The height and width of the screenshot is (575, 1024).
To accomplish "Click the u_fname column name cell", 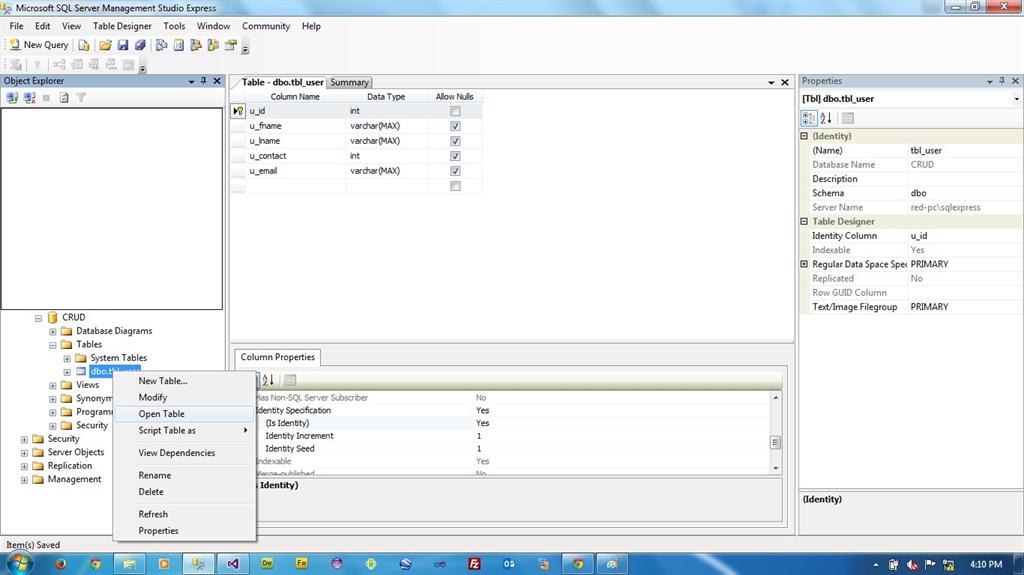I will (x=296, y=126).
